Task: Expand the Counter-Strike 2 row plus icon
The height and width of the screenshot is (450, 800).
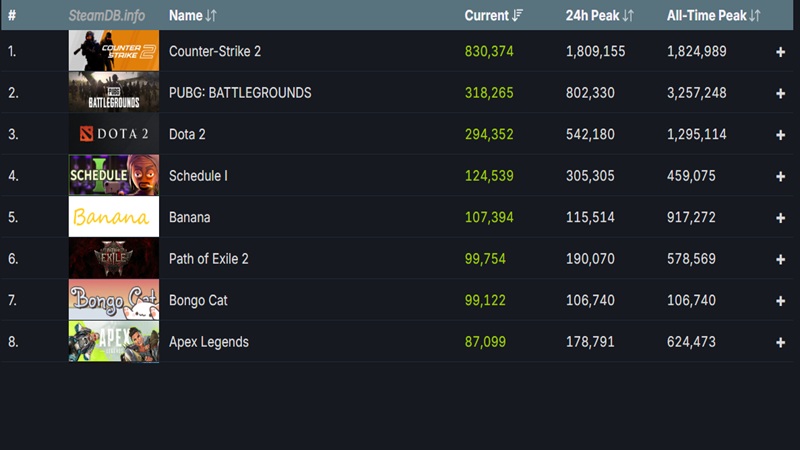Action: 780,52
